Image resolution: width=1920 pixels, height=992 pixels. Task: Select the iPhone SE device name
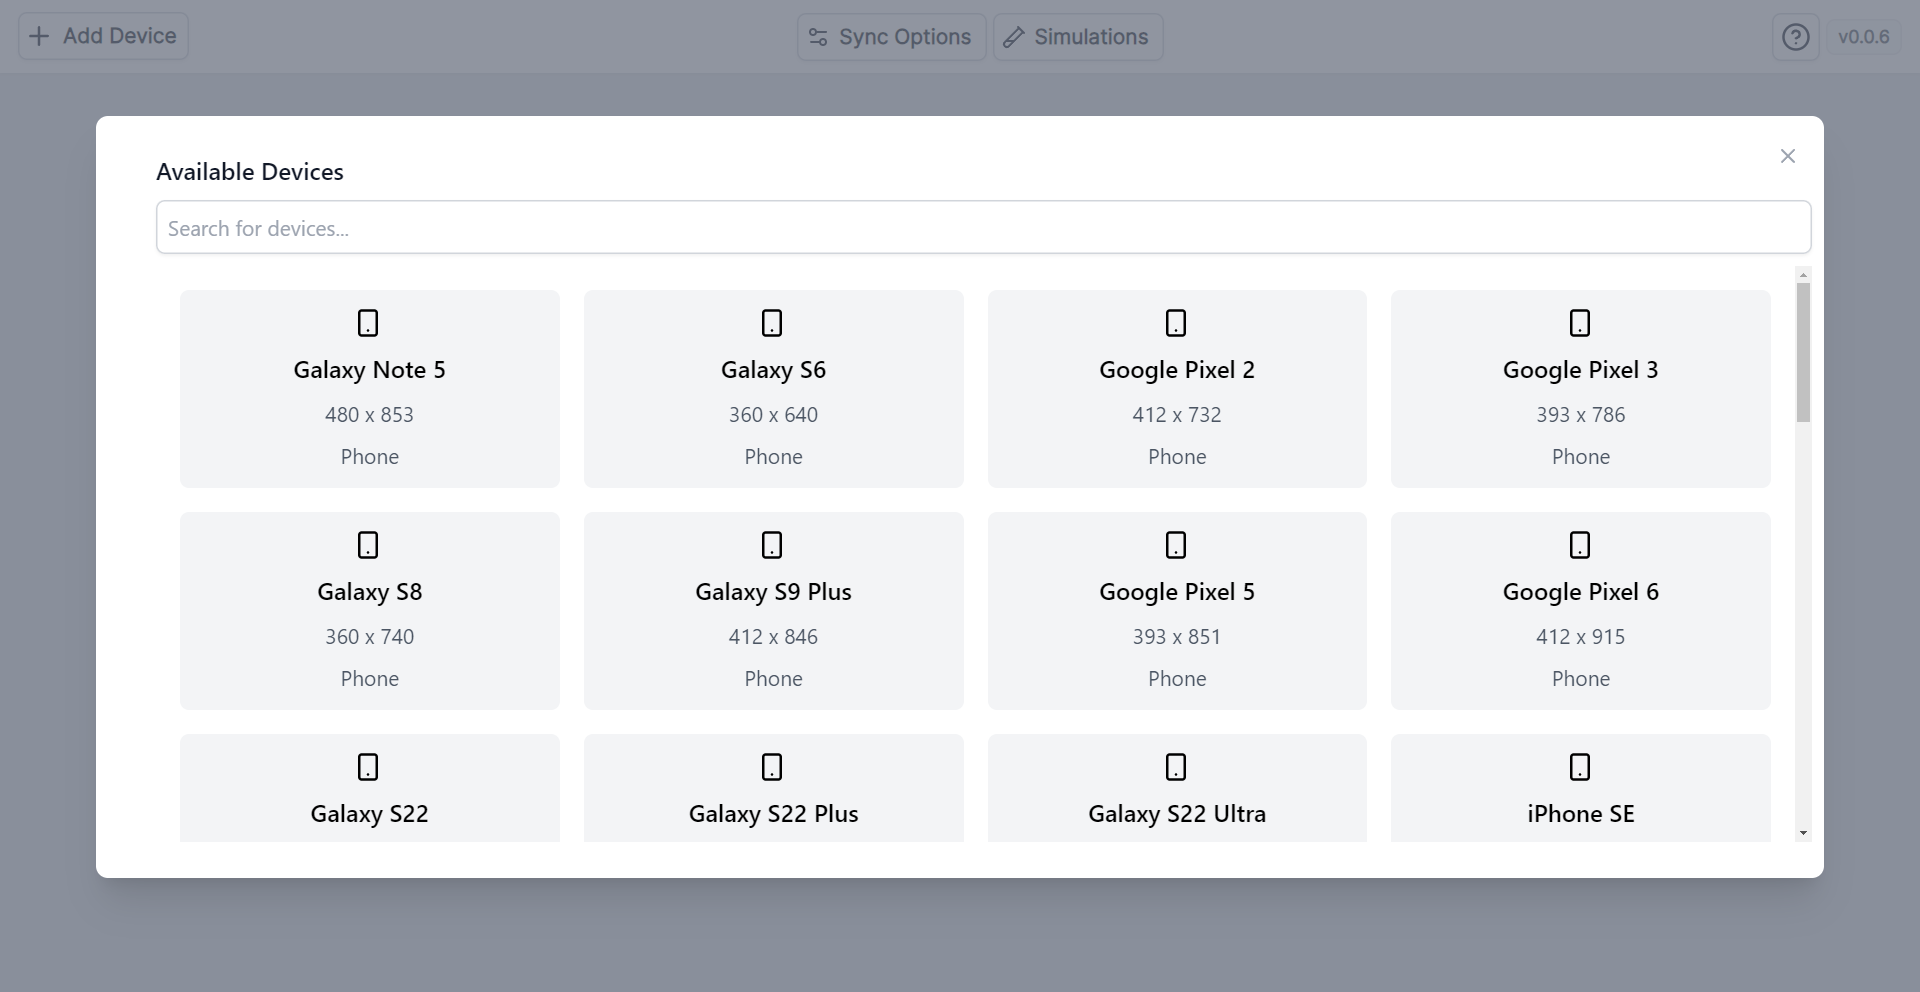click(x=1581, y=814)
